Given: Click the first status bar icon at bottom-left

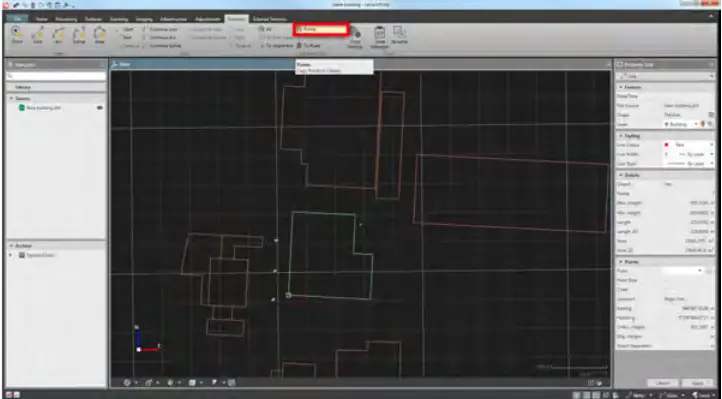Looking at the screenshot, I should [8, 394].
